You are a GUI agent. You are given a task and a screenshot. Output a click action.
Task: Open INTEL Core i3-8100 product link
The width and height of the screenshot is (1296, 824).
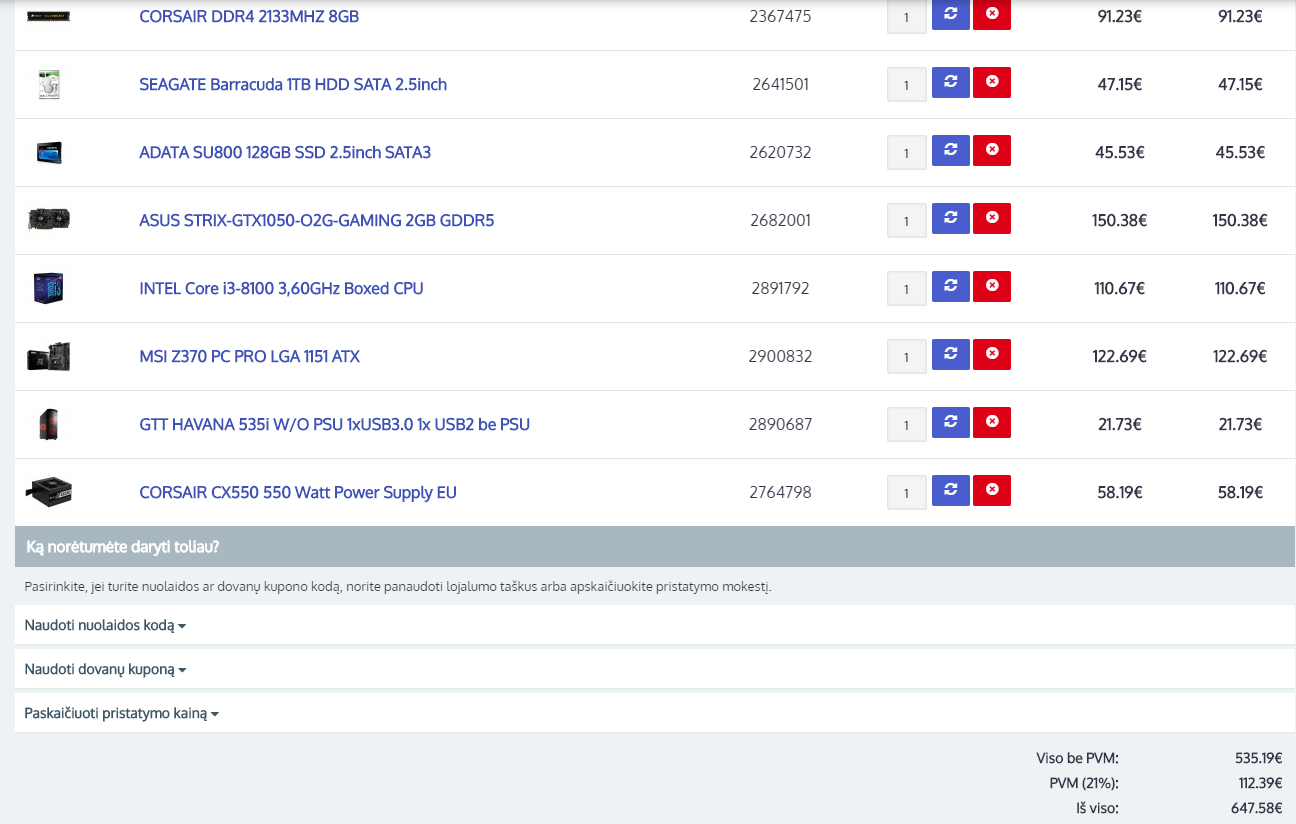coord(281,288)
